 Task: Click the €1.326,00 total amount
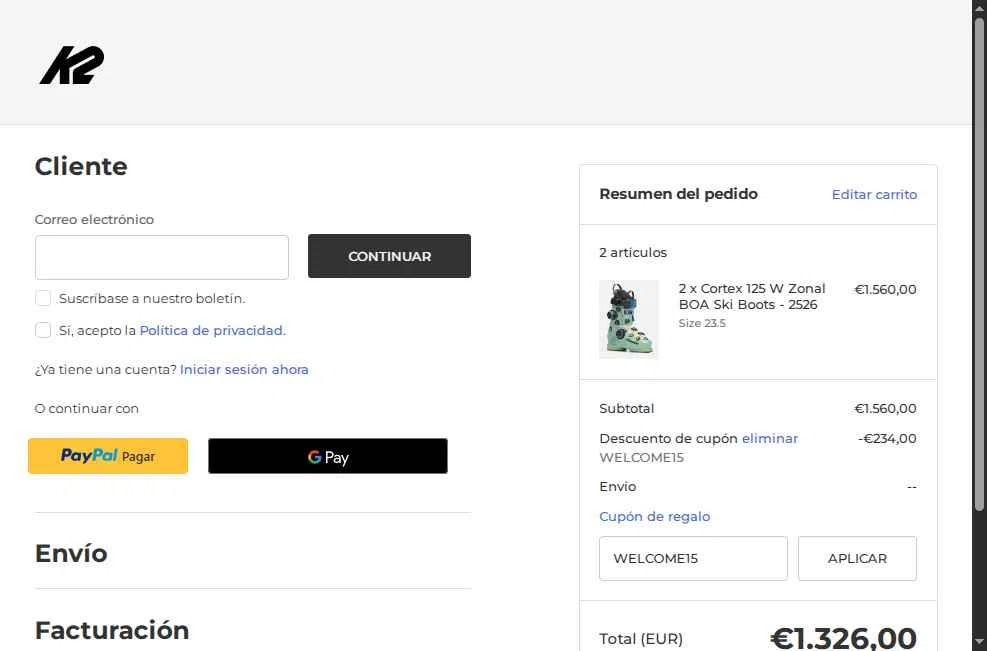843,638
